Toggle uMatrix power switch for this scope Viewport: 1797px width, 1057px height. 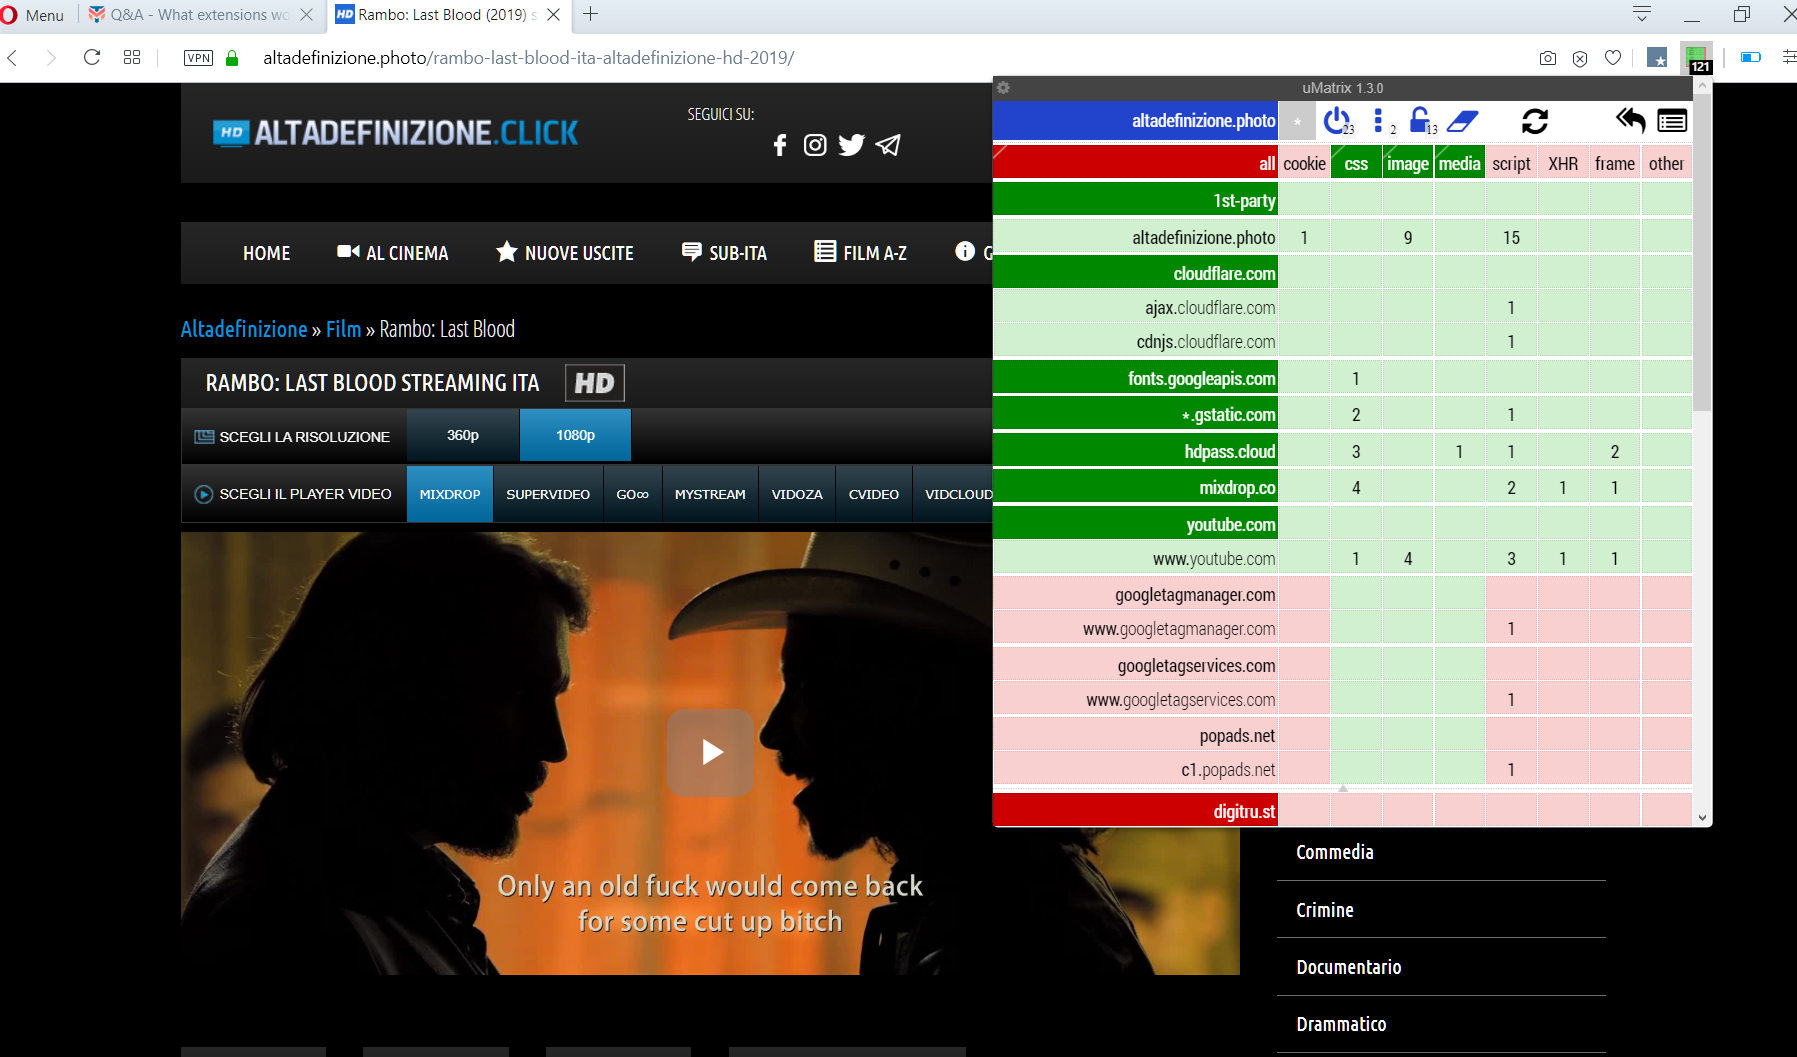coord(1337,121)
